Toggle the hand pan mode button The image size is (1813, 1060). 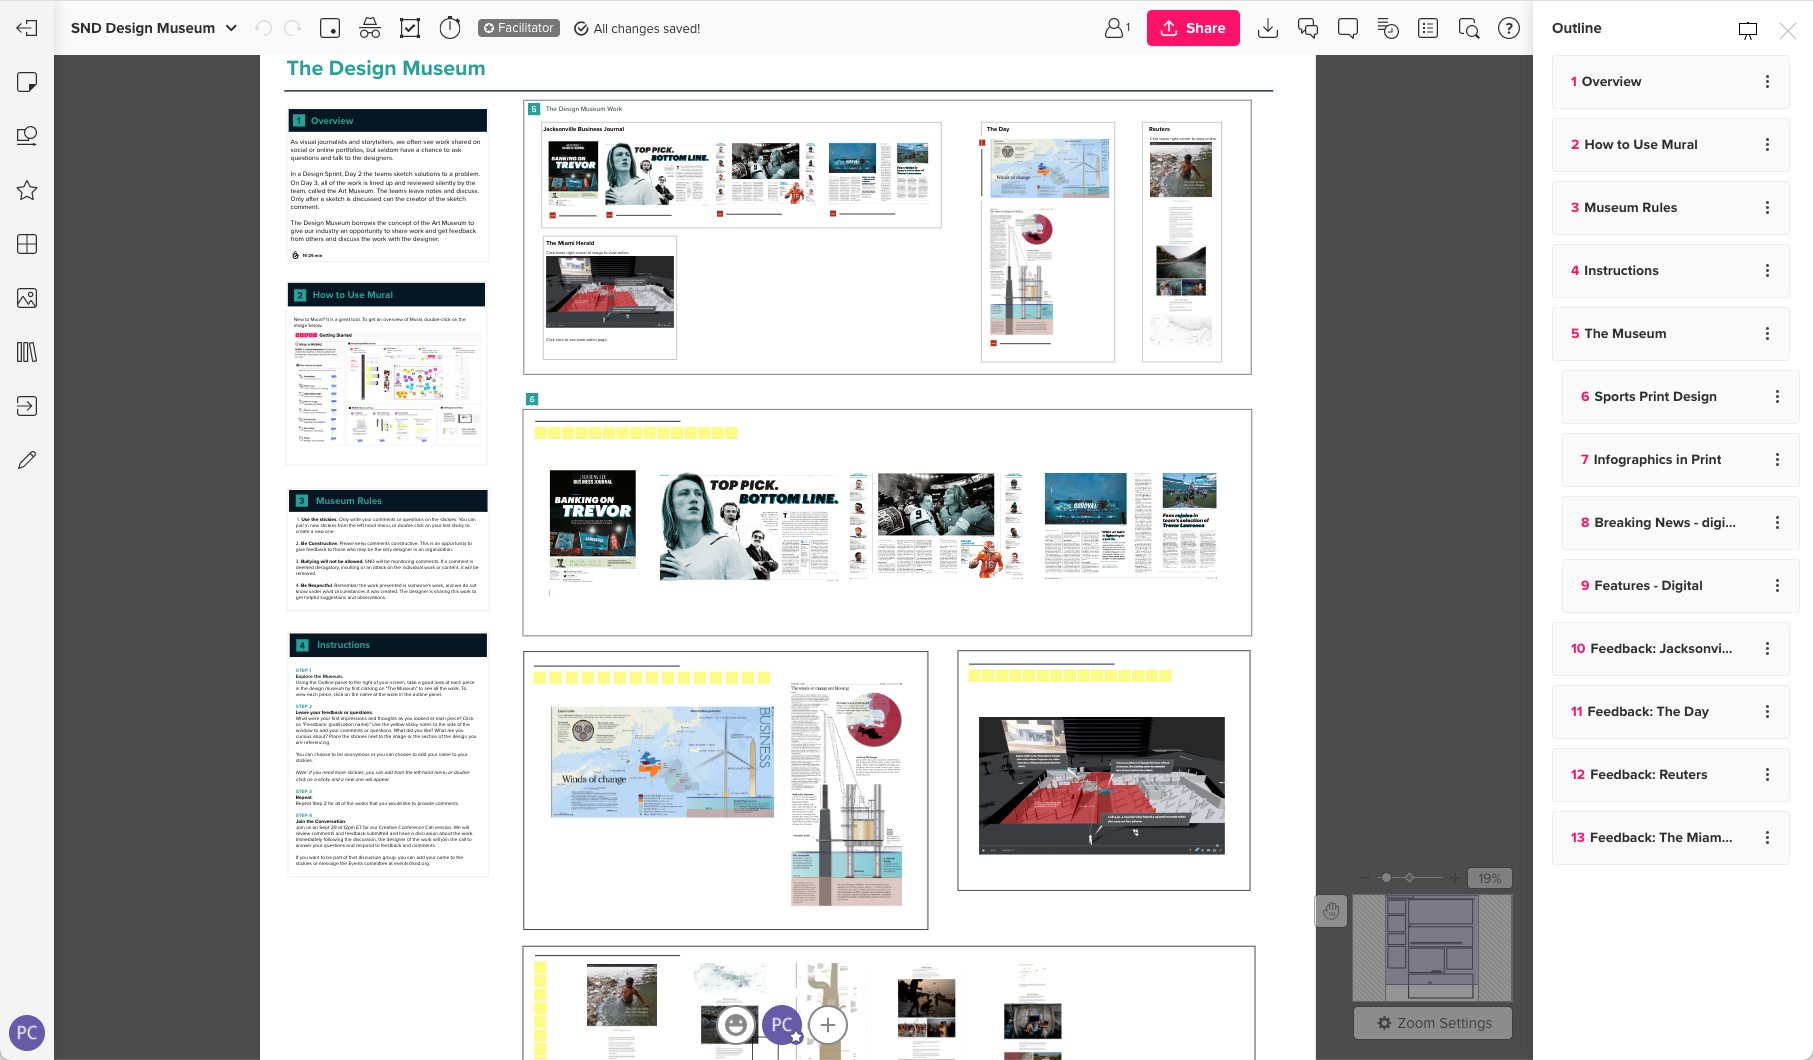1331,911
